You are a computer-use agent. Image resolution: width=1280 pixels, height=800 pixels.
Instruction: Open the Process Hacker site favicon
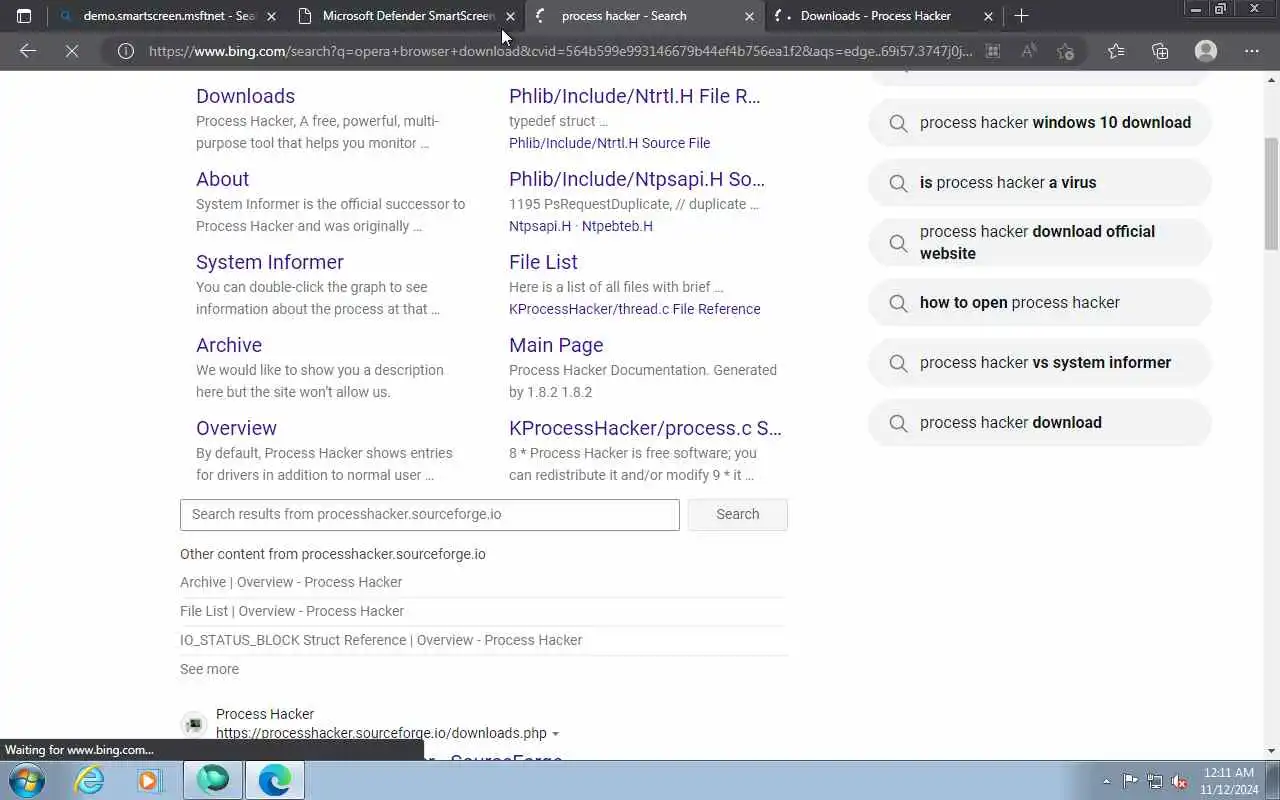[194, 724]
